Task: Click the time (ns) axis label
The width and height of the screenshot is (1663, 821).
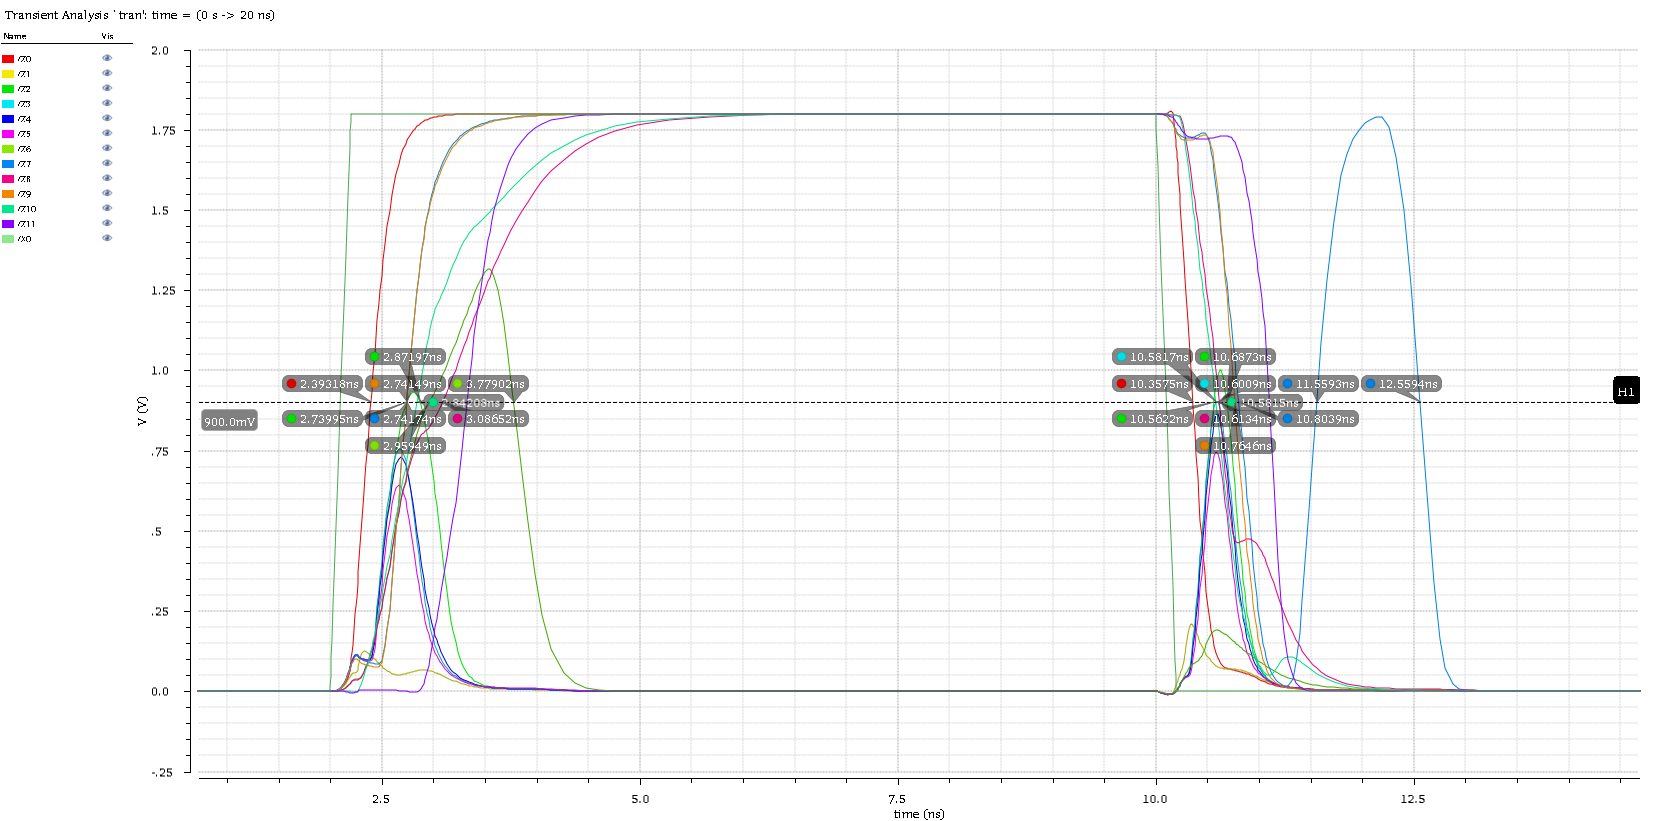Action: click(919, 814)
